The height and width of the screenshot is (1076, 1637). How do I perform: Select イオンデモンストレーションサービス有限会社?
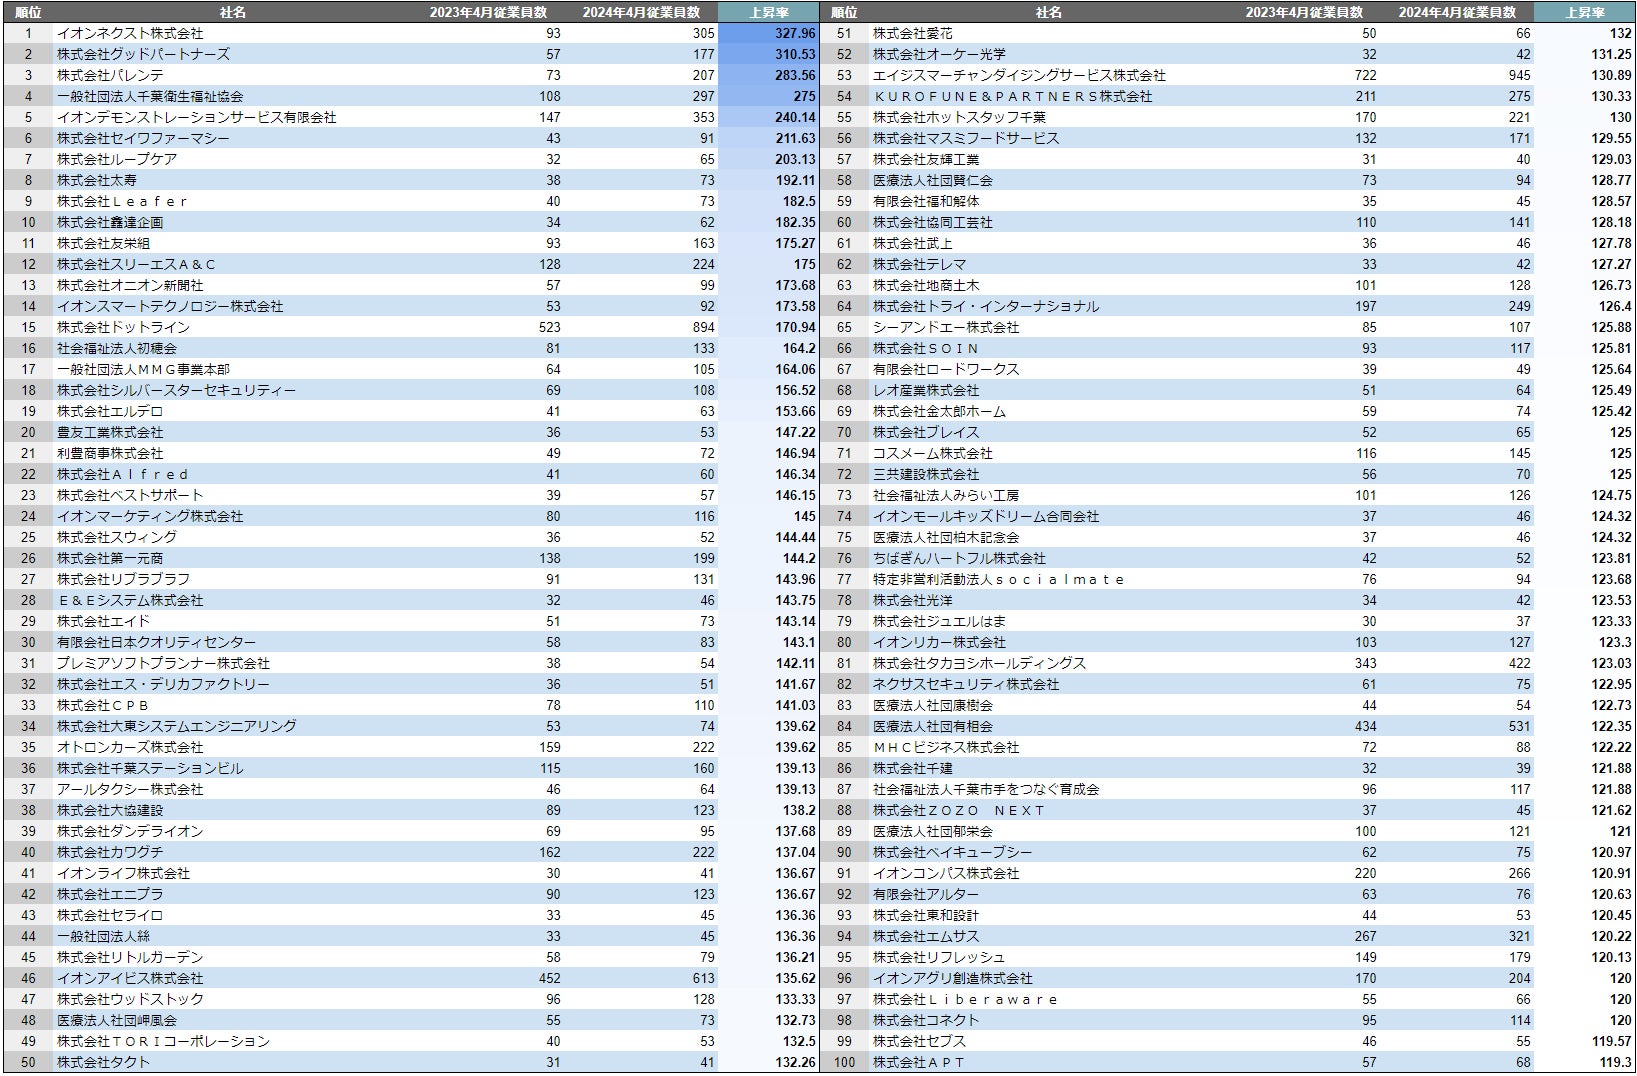197,117
